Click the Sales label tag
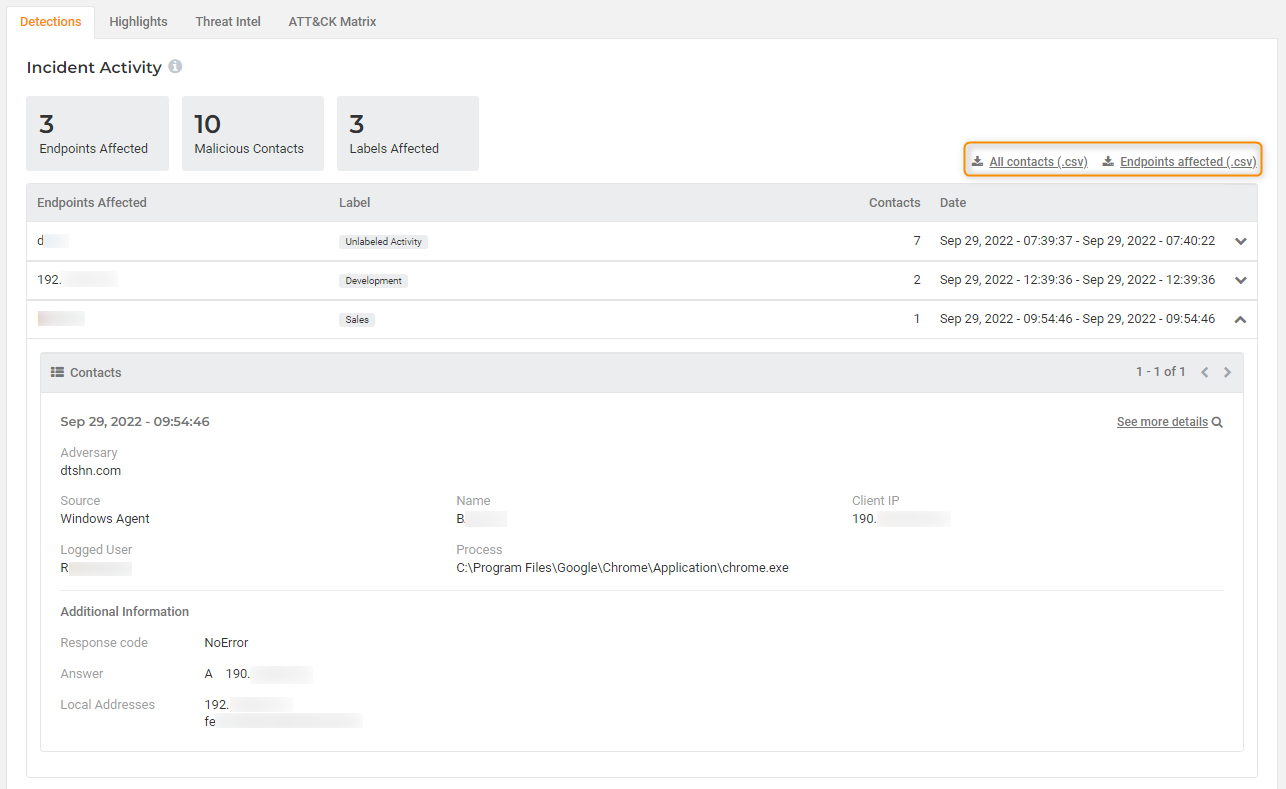The image size is (1286, 789). click(357, 320)
